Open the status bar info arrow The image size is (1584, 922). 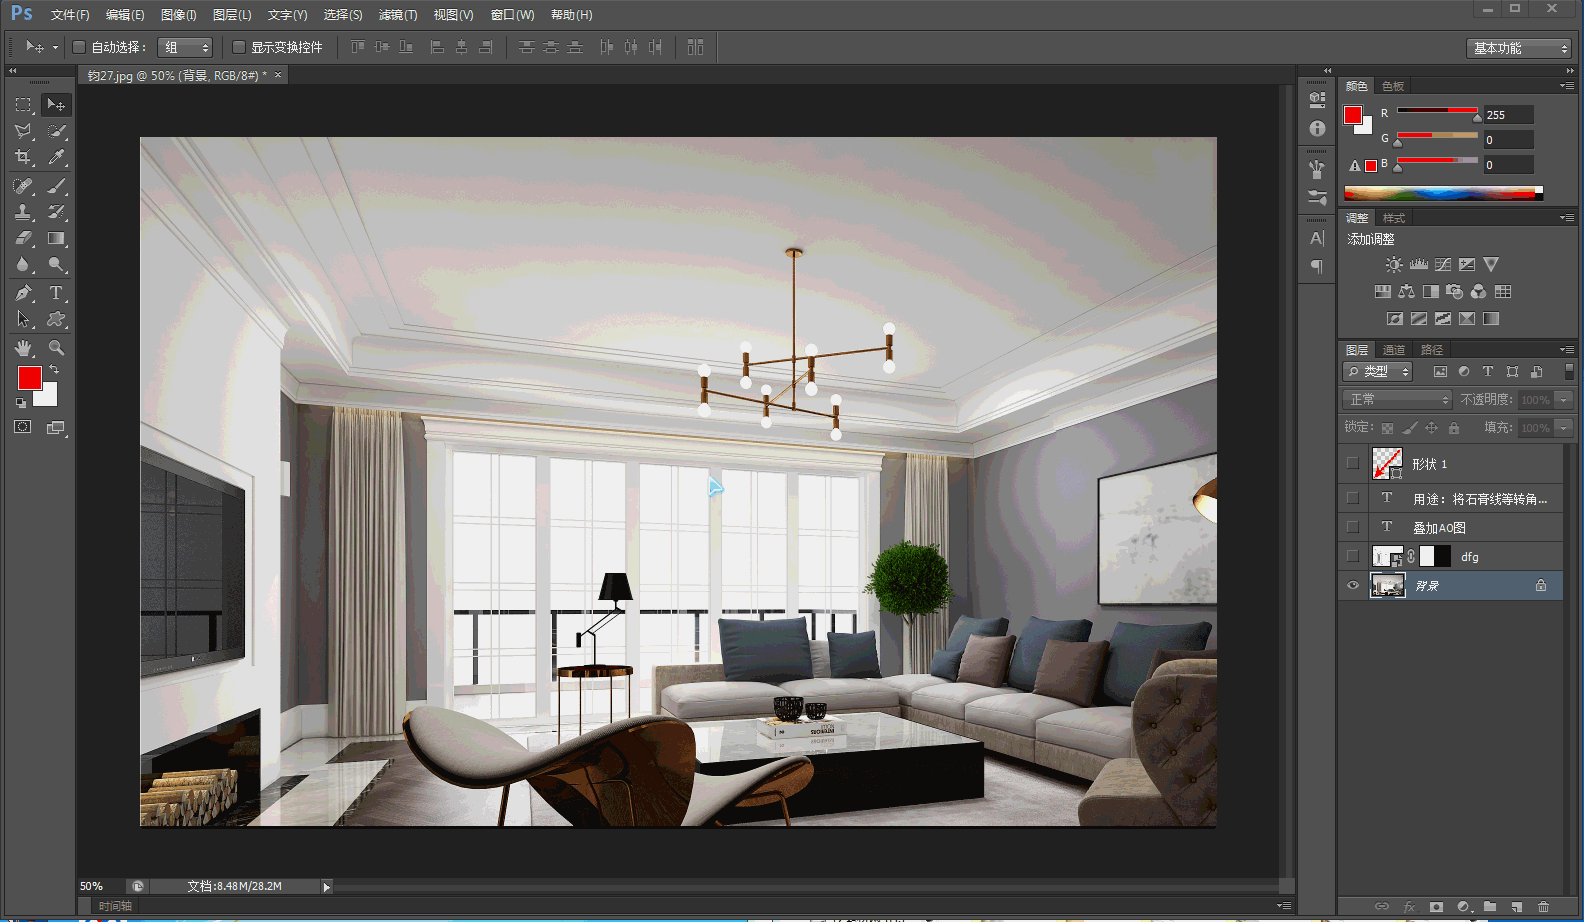326,886
